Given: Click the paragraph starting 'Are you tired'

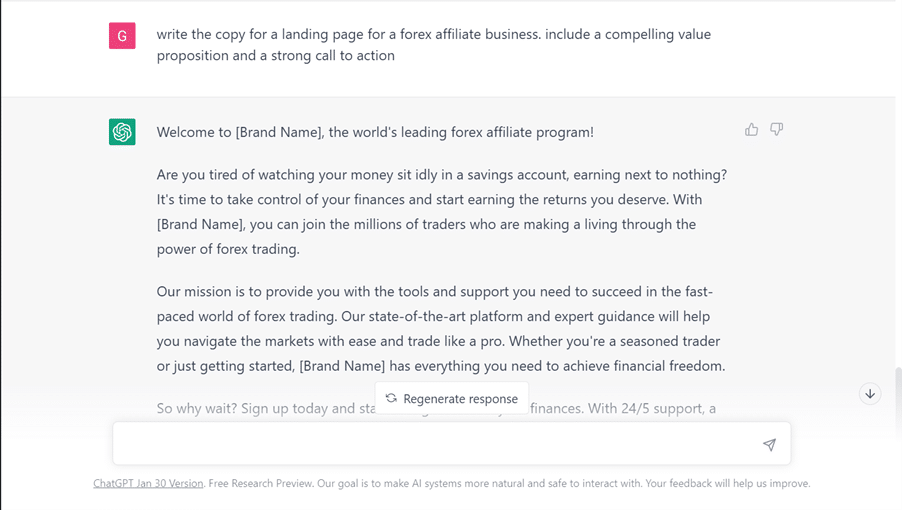Looking at the screenshot, I should pyautogui.click(x=441, y=211).
